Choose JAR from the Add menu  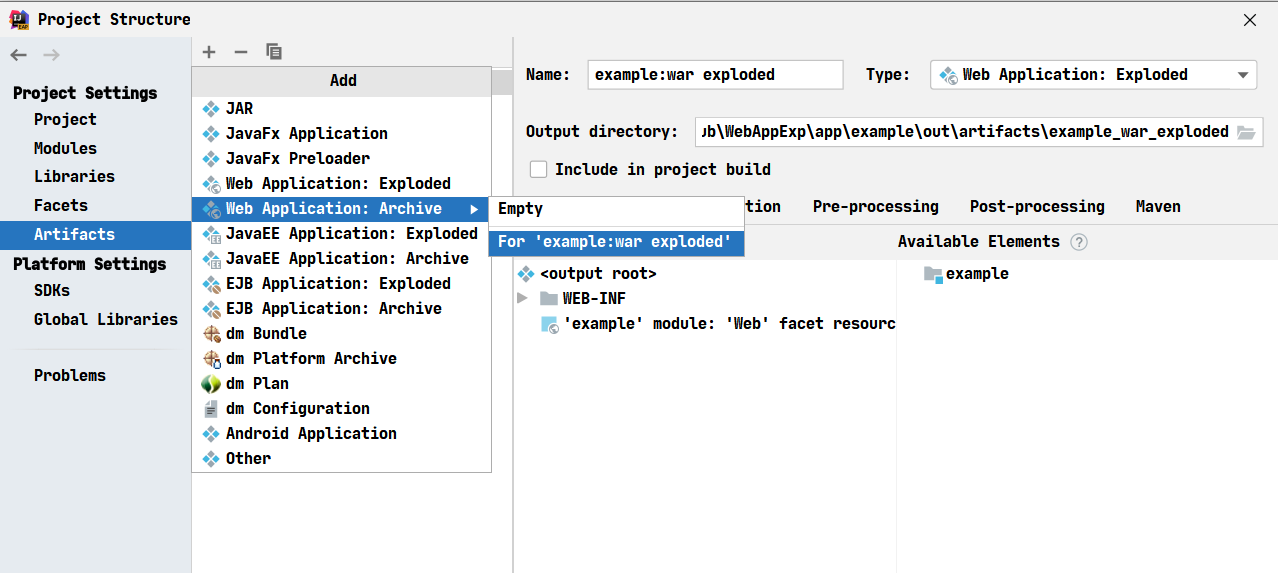239,109
